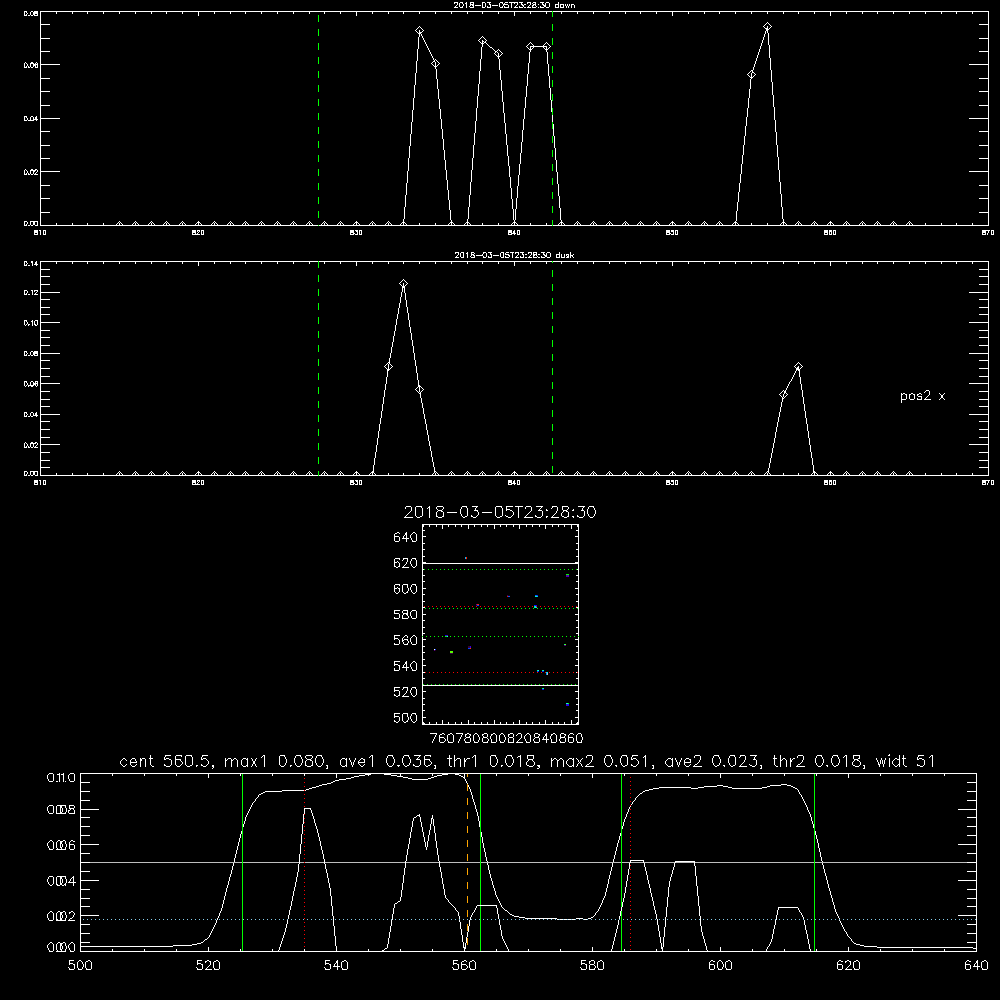Click the isolated top point above 620 in scatter plot
The width and height of the screenshot is (1000, 1000).
tap(466, 558)
